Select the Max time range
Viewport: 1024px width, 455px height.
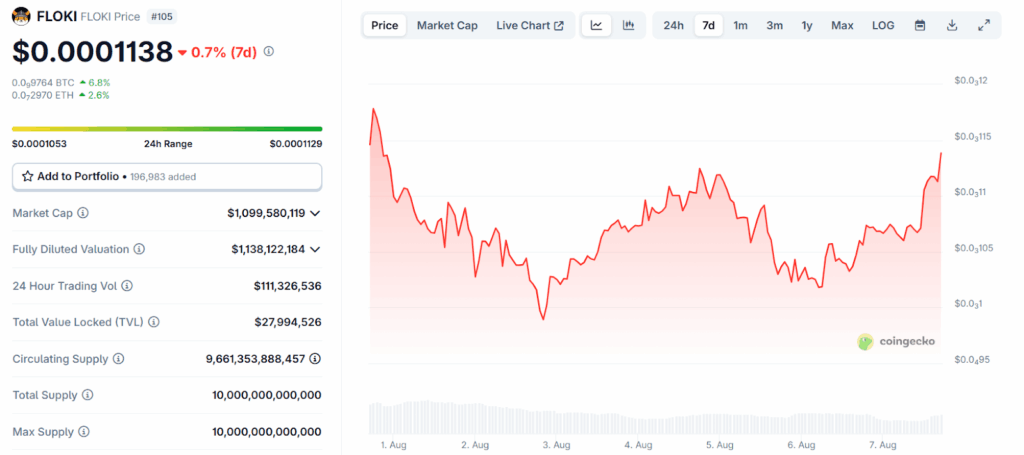tap(842, 25)
